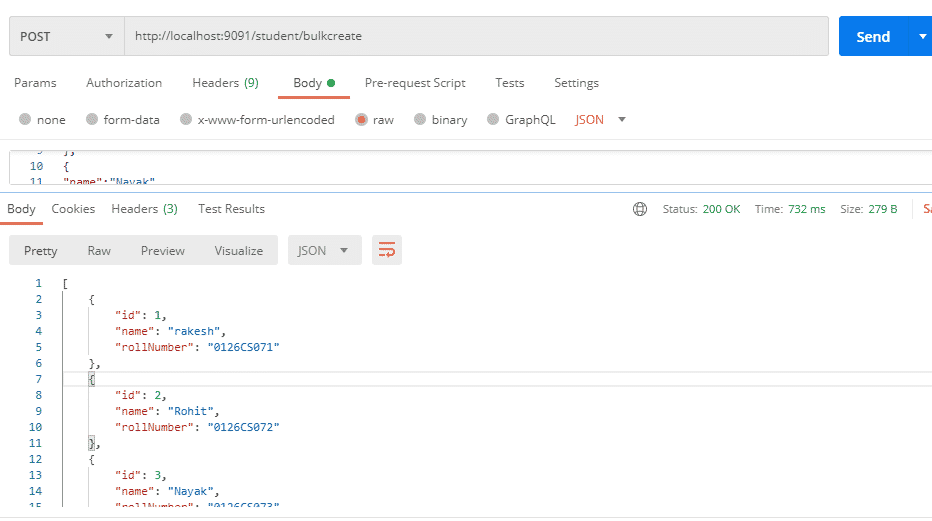
Task: Click the wrap lines icon in response
Action: pyautogui.click(x=386, y=251)
